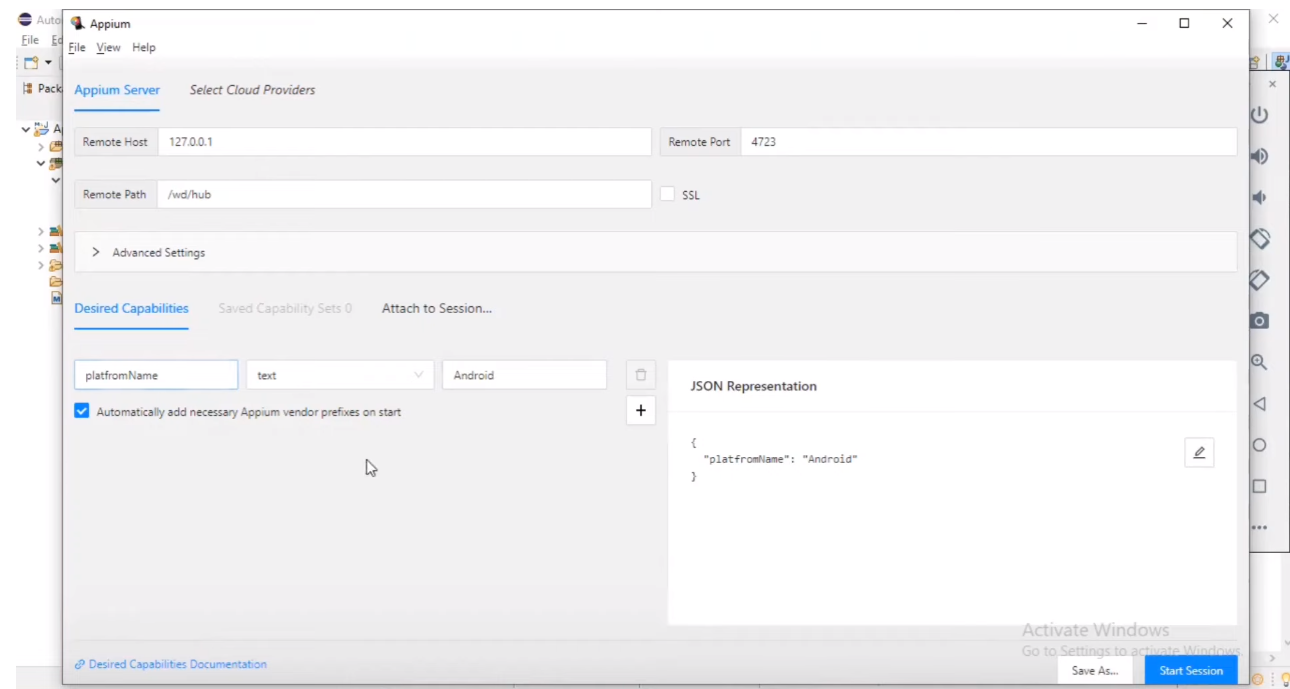Click the emulator zoom magnifier icon
Image resolution: width=1290 pixels, height=689 pixels.
[x=1260, y=363]
